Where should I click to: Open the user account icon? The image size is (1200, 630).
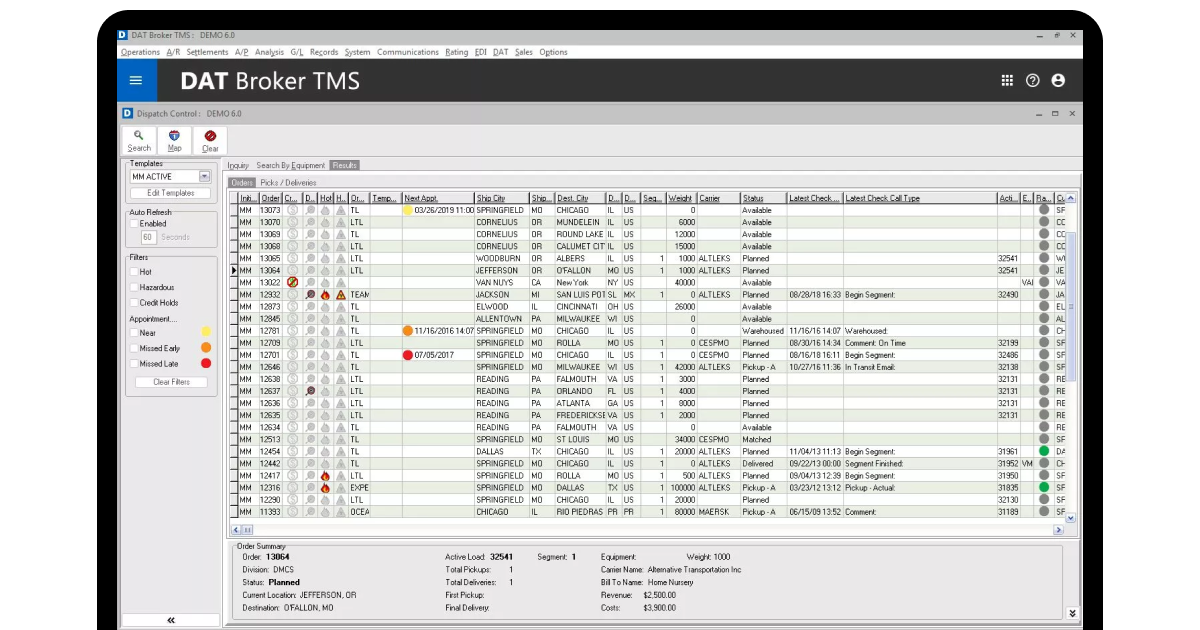[1058, 81]
